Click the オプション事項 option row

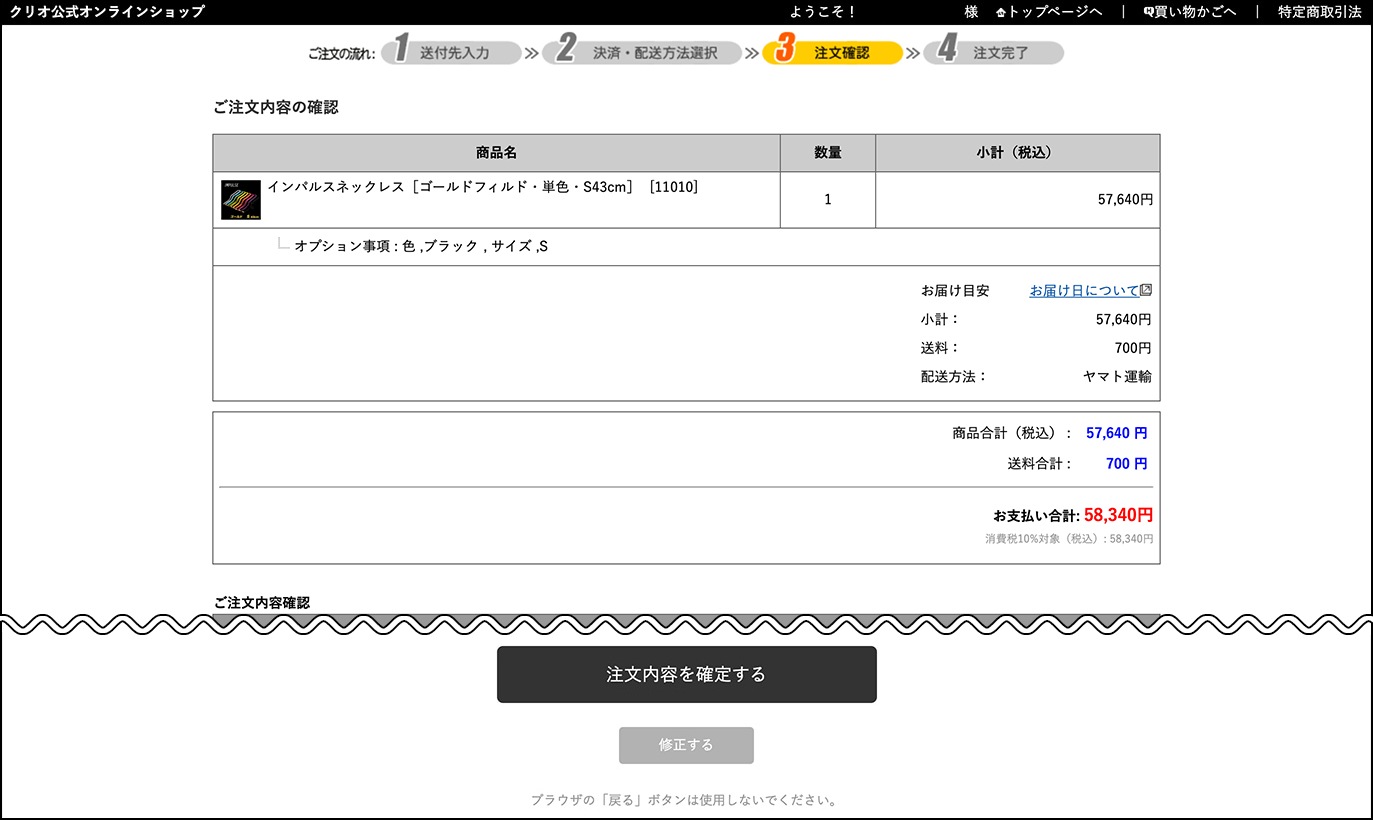click(x=420, y=246)
